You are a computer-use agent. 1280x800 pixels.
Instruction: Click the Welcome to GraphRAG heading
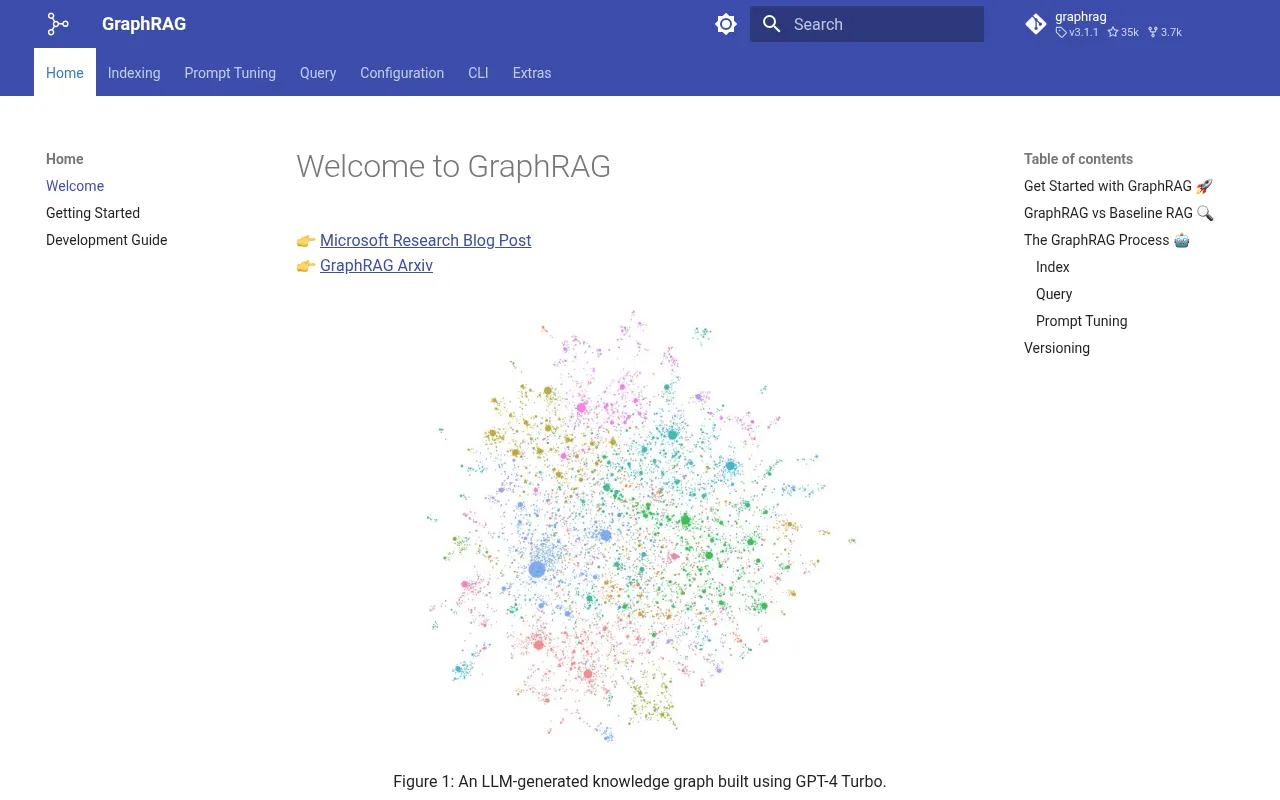[x=453, y=166]
